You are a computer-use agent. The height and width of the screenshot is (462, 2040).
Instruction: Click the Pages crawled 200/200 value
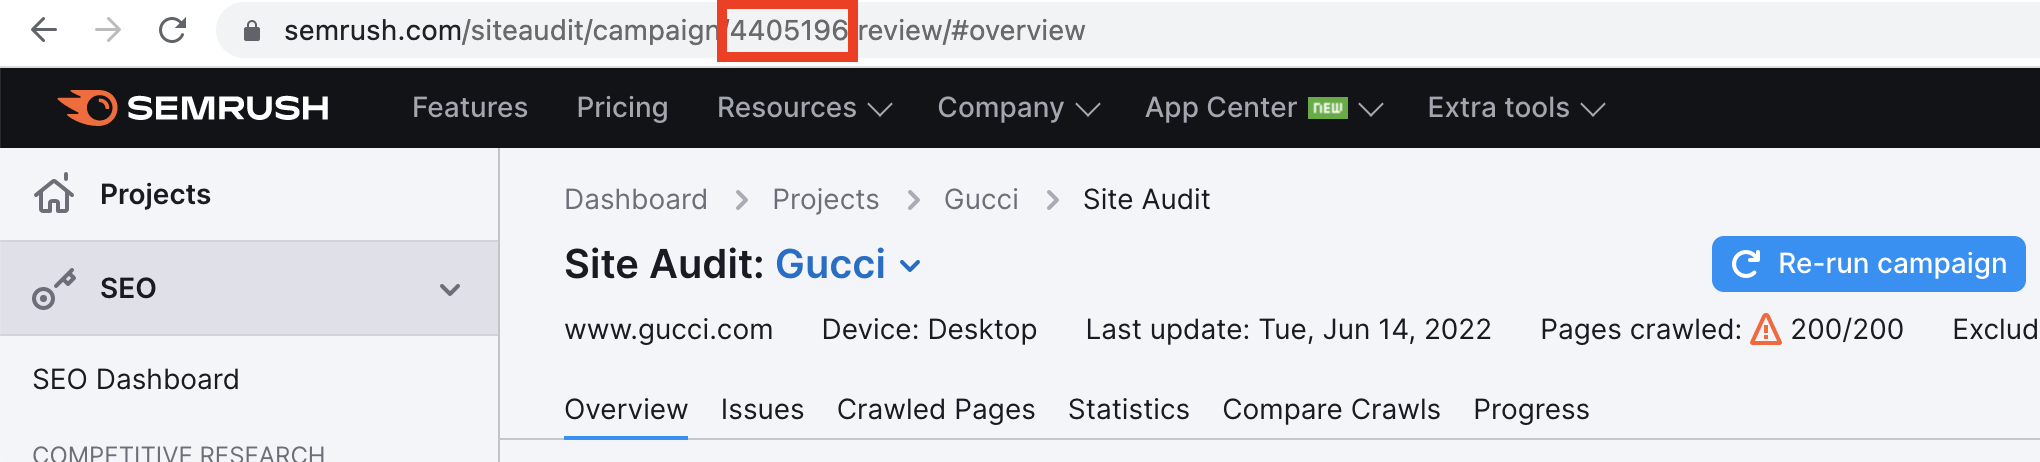tap(1847, 329)
